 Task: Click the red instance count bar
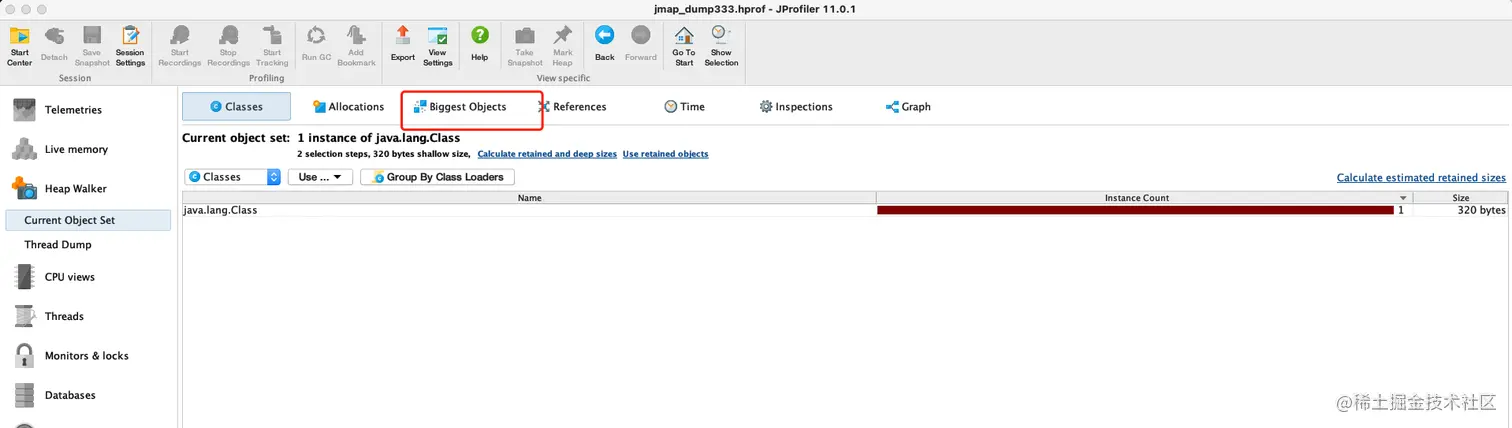click(x=1135, y=211)
